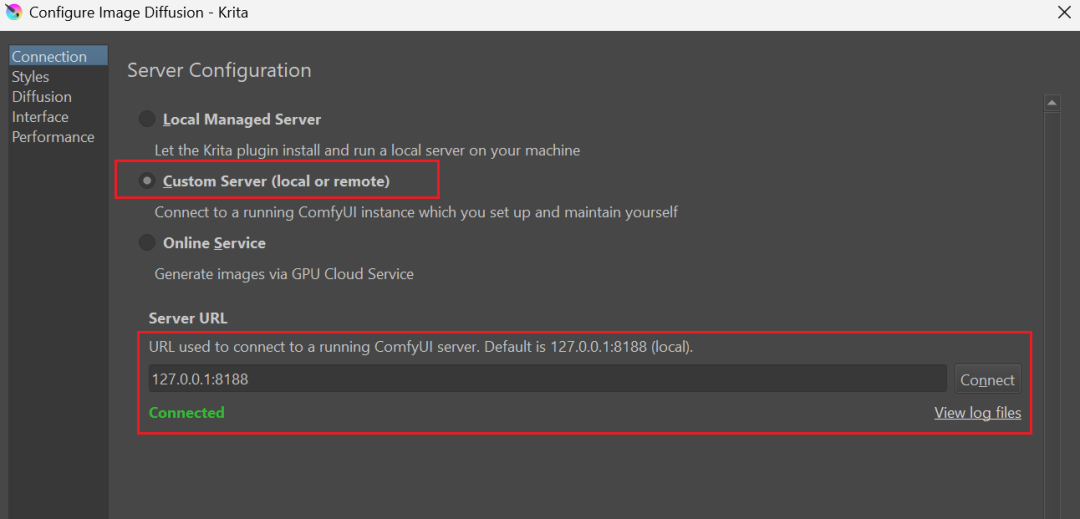Click the Server Configuration heading
The width and height of the screenshot is (1080, 519).
coord(219,70)
